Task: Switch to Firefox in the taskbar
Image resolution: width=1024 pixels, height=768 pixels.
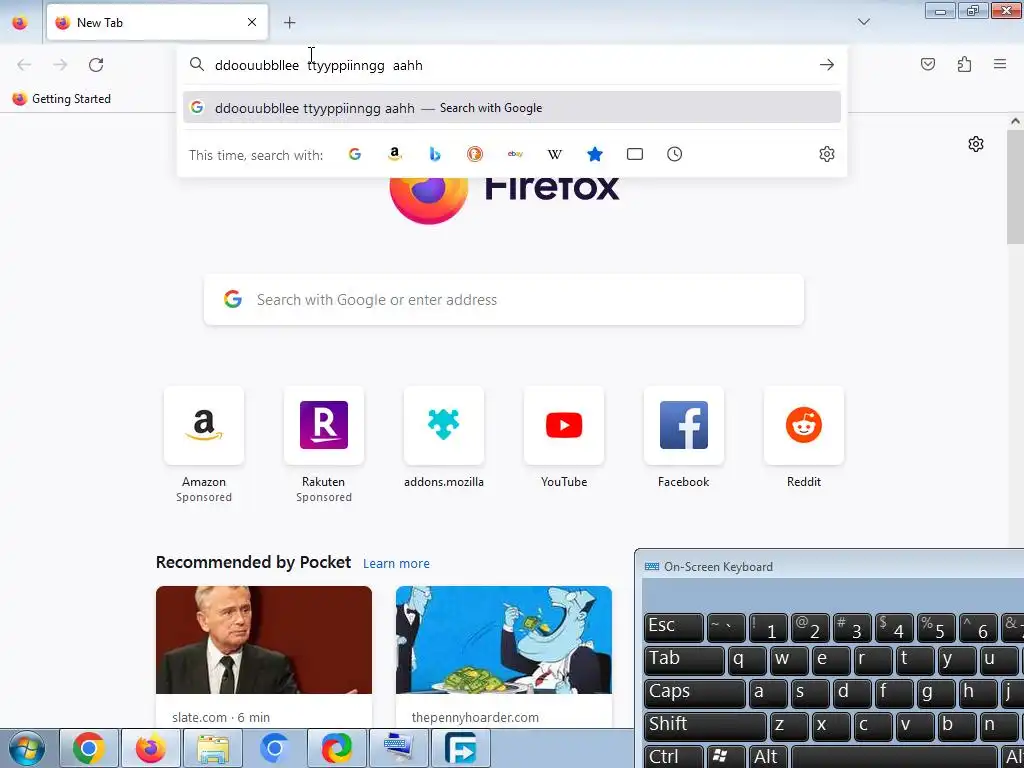Action: 151,748
